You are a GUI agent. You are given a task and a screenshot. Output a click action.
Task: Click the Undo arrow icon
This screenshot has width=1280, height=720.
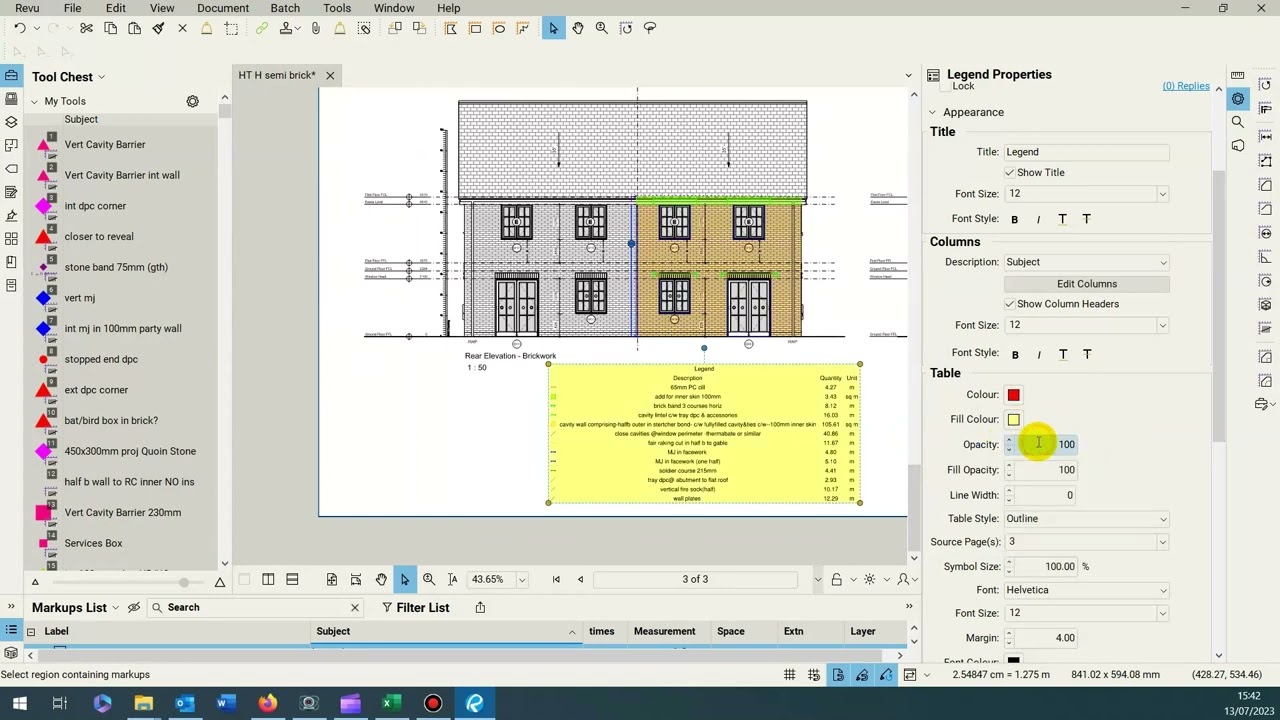coord(19,29)
